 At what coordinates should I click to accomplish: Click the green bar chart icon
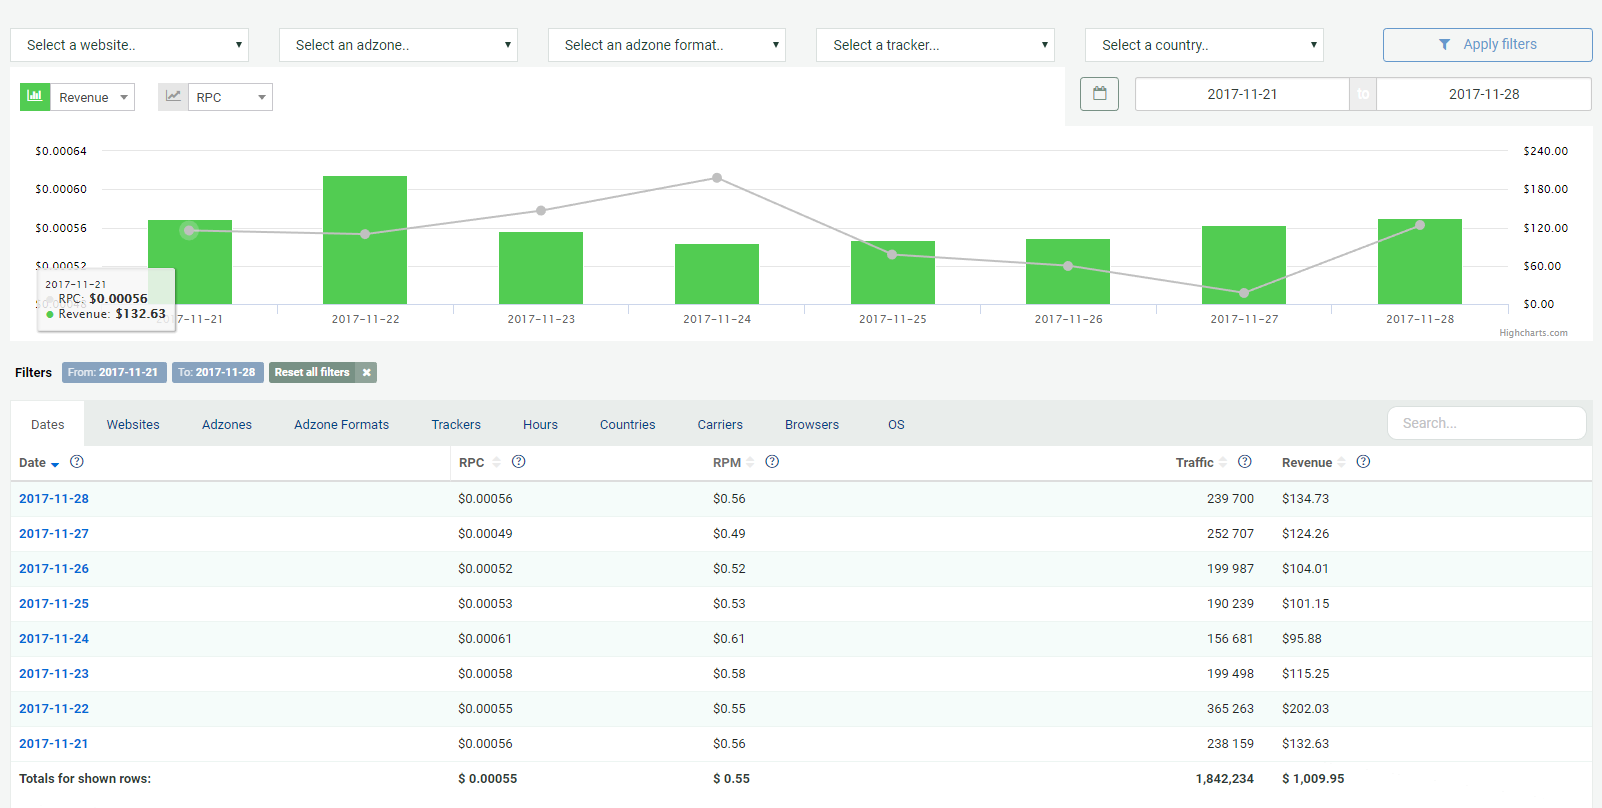tap(35, 97)
